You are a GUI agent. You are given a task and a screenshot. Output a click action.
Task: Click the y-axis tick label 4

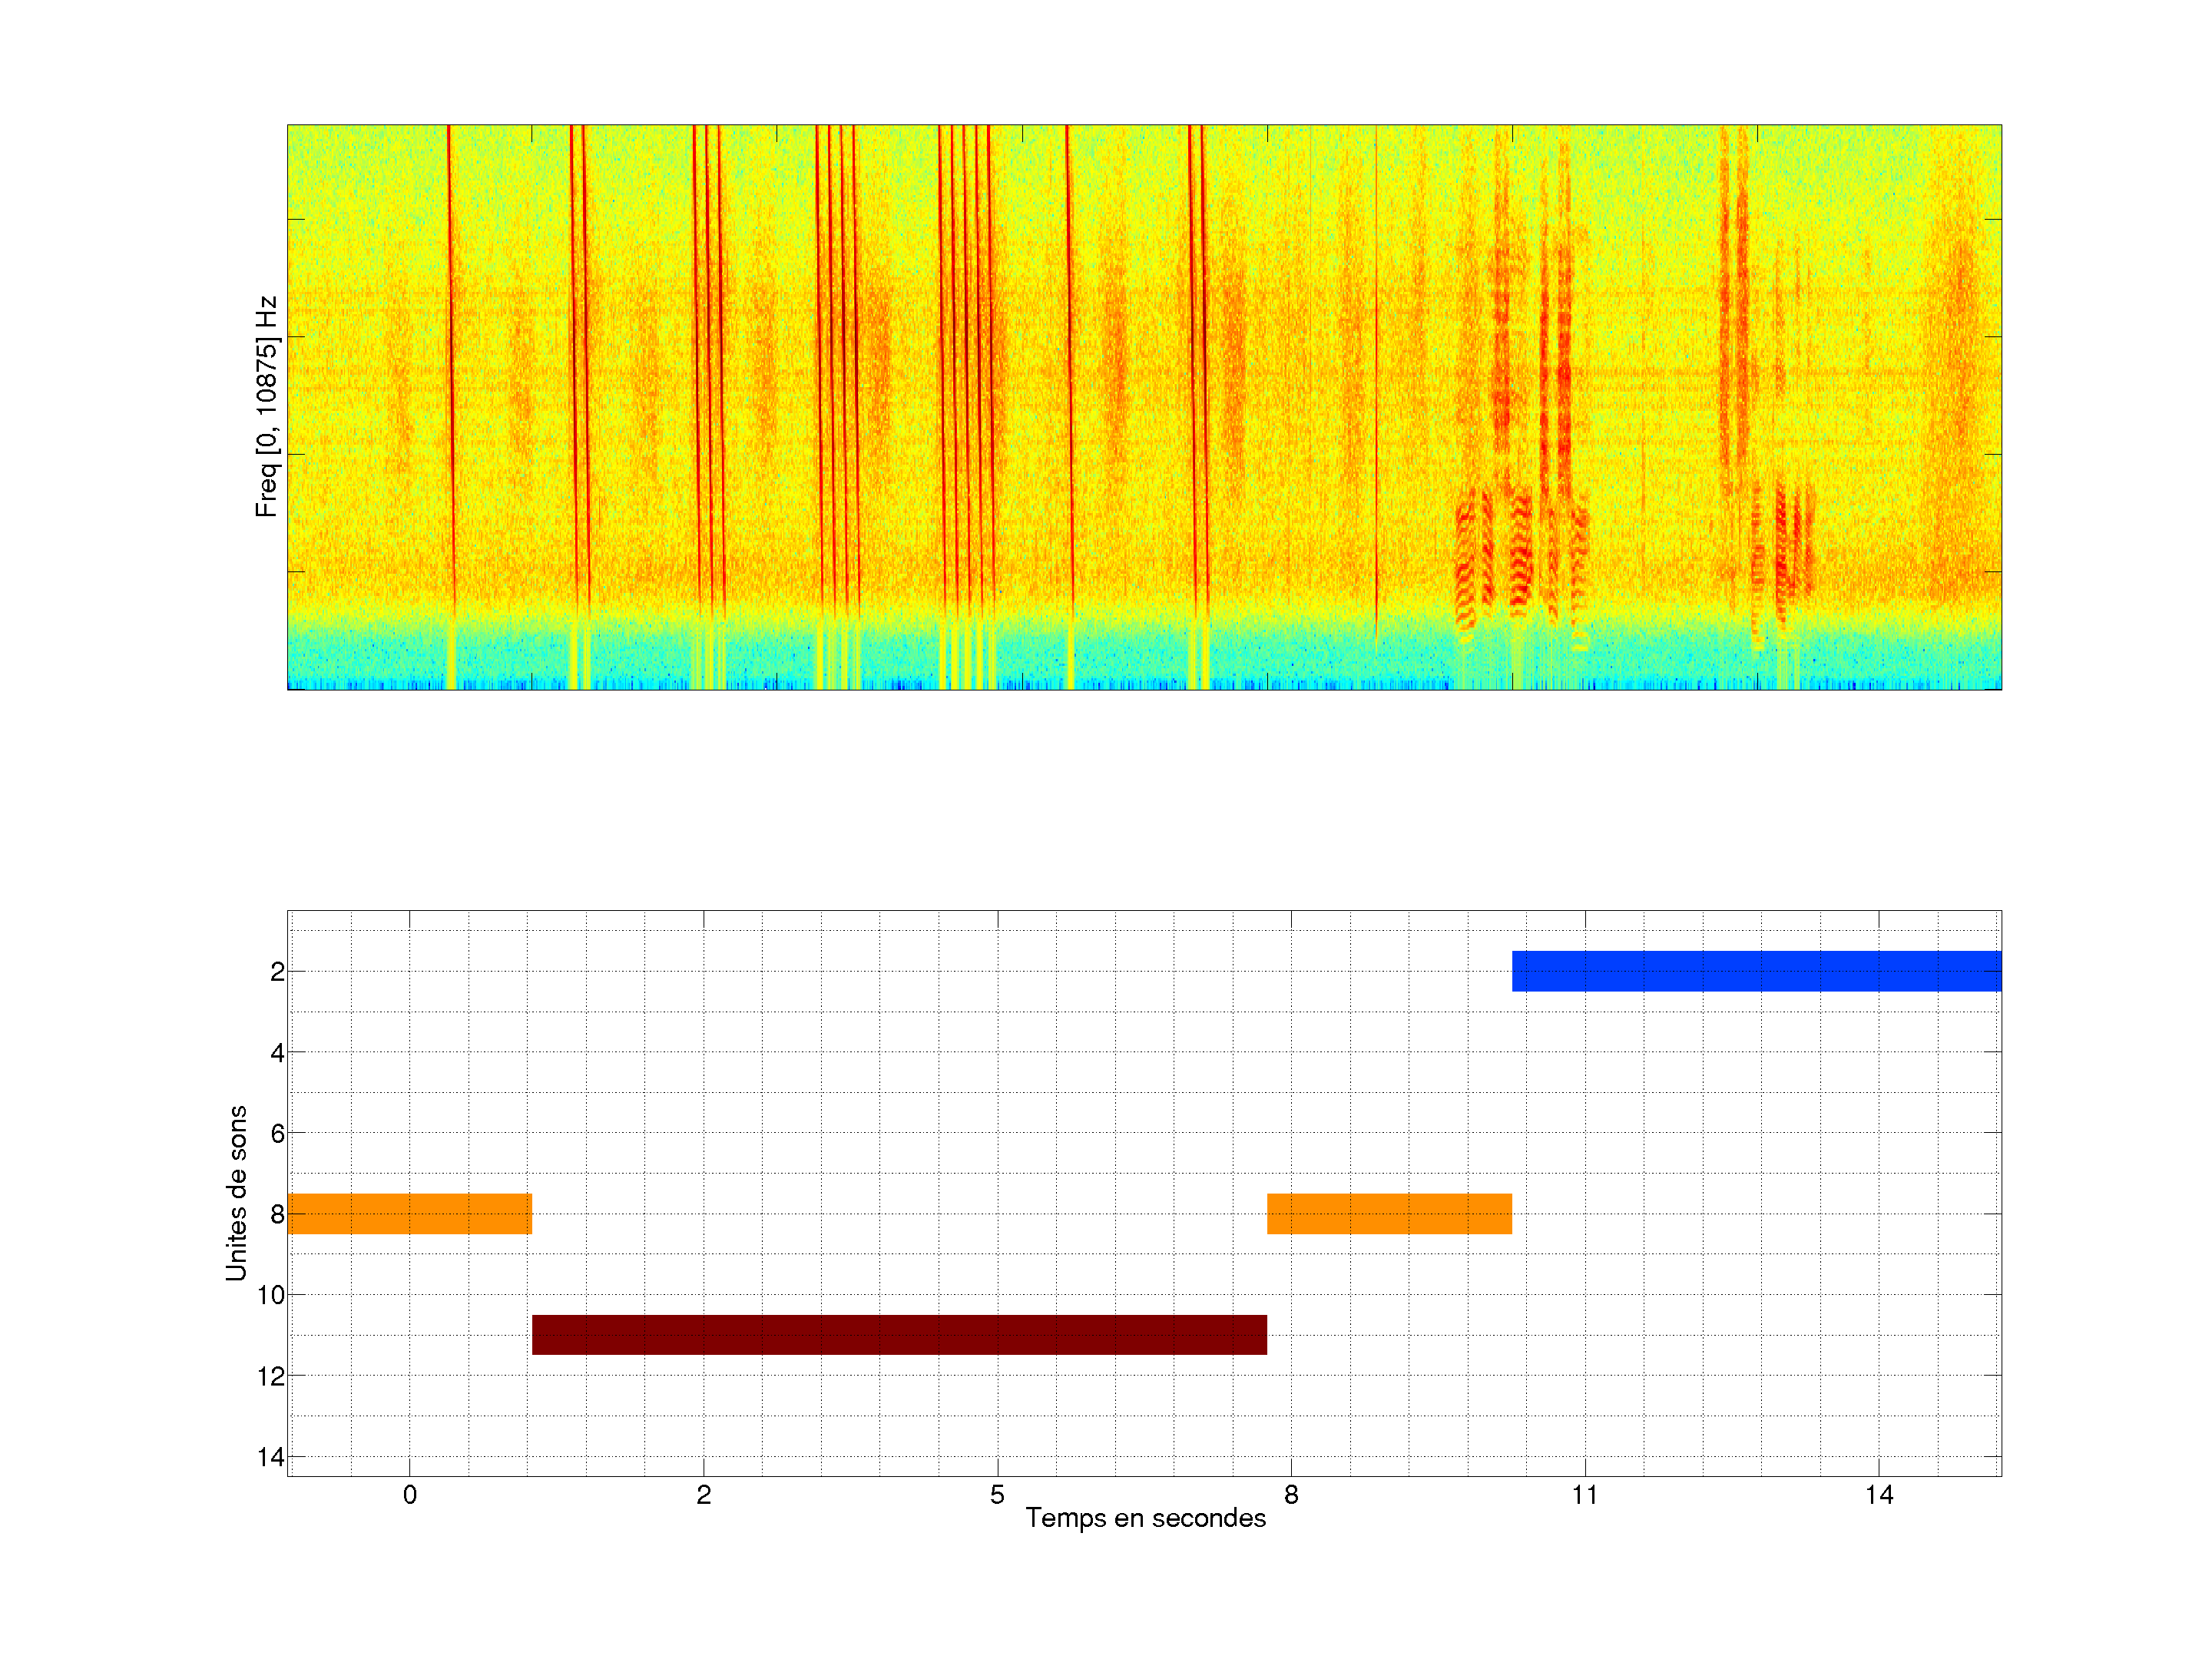coord(277,1053)
